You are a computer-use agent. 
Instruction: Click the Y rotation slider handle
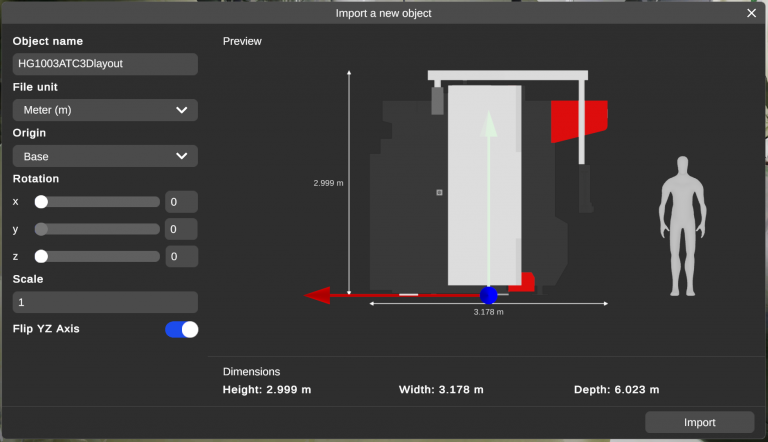pyautogui.click(x=41, y=229)
